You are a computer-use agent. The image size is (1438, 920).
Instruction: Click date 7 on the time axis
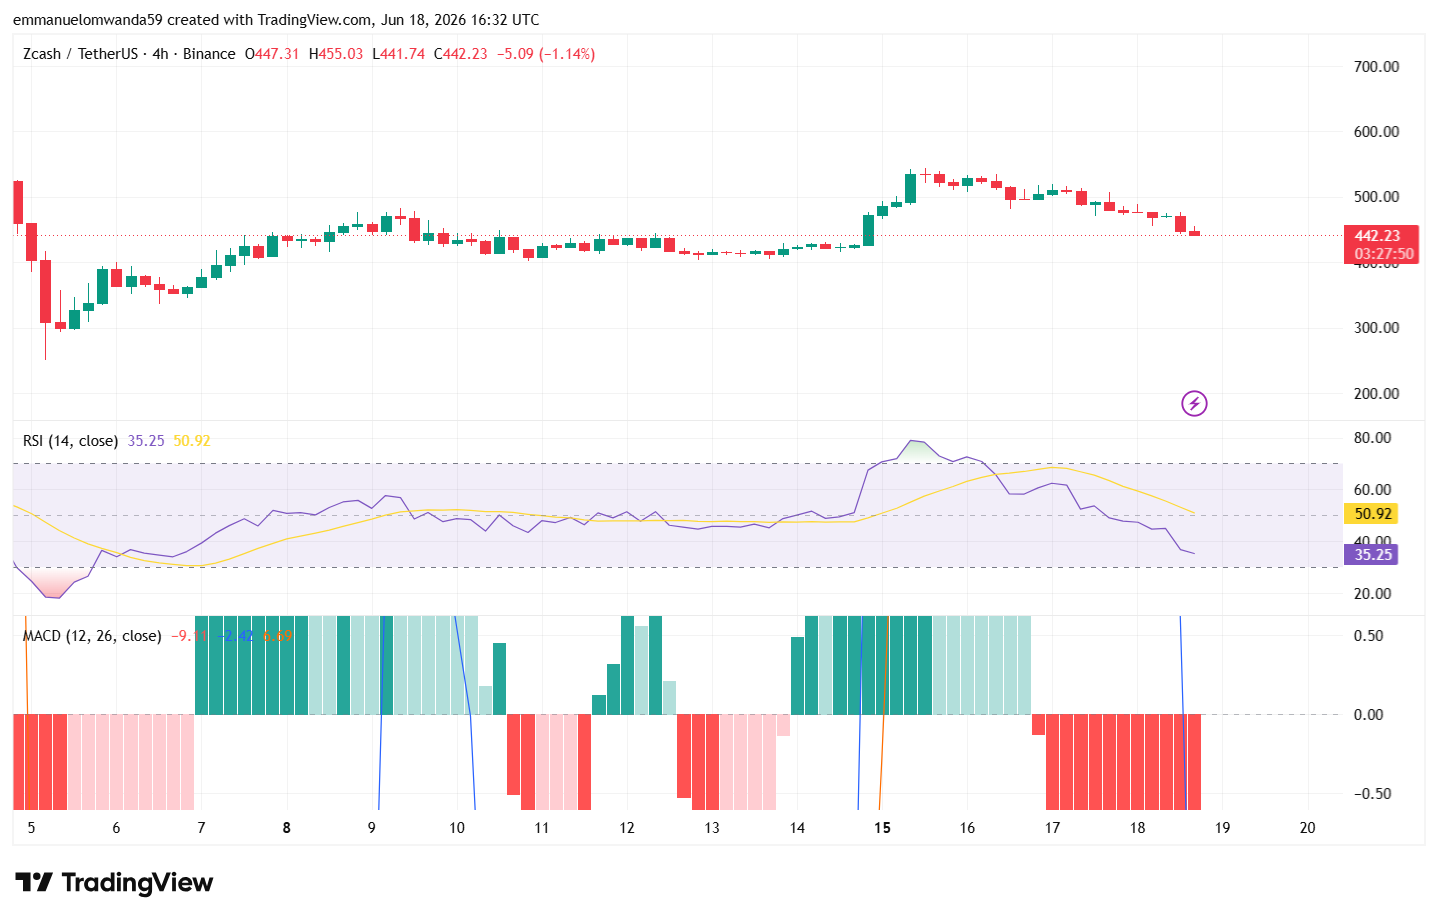pyautogui.click(x=201, y=828)
